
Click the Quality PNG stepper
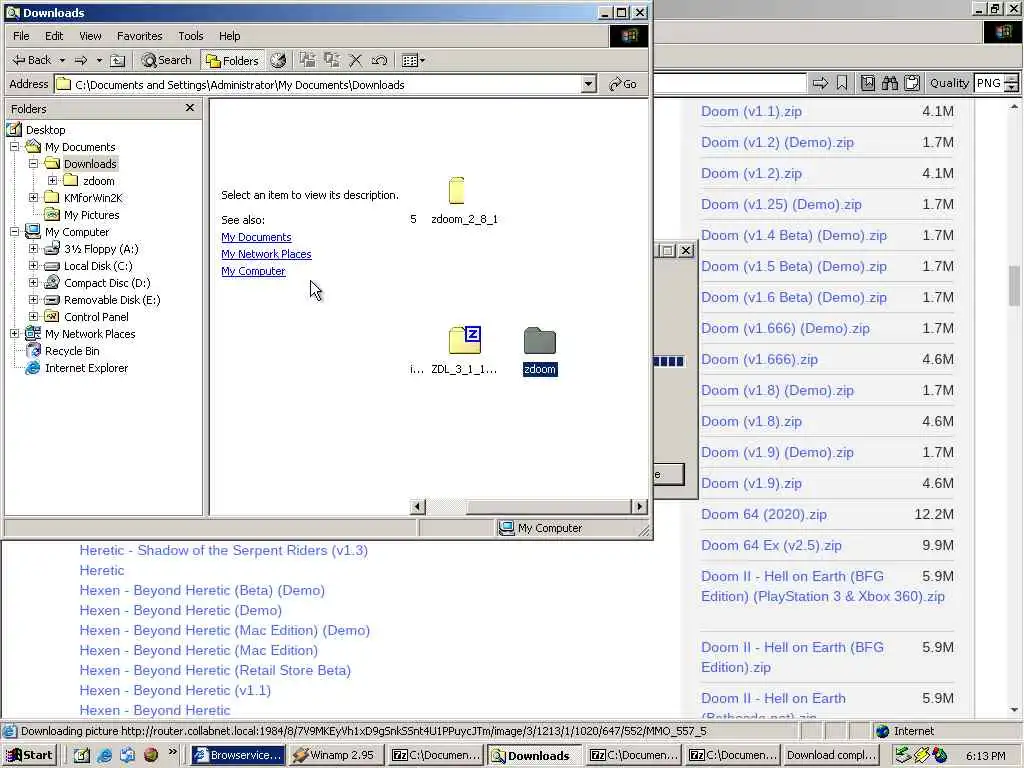click(1012, 83)
